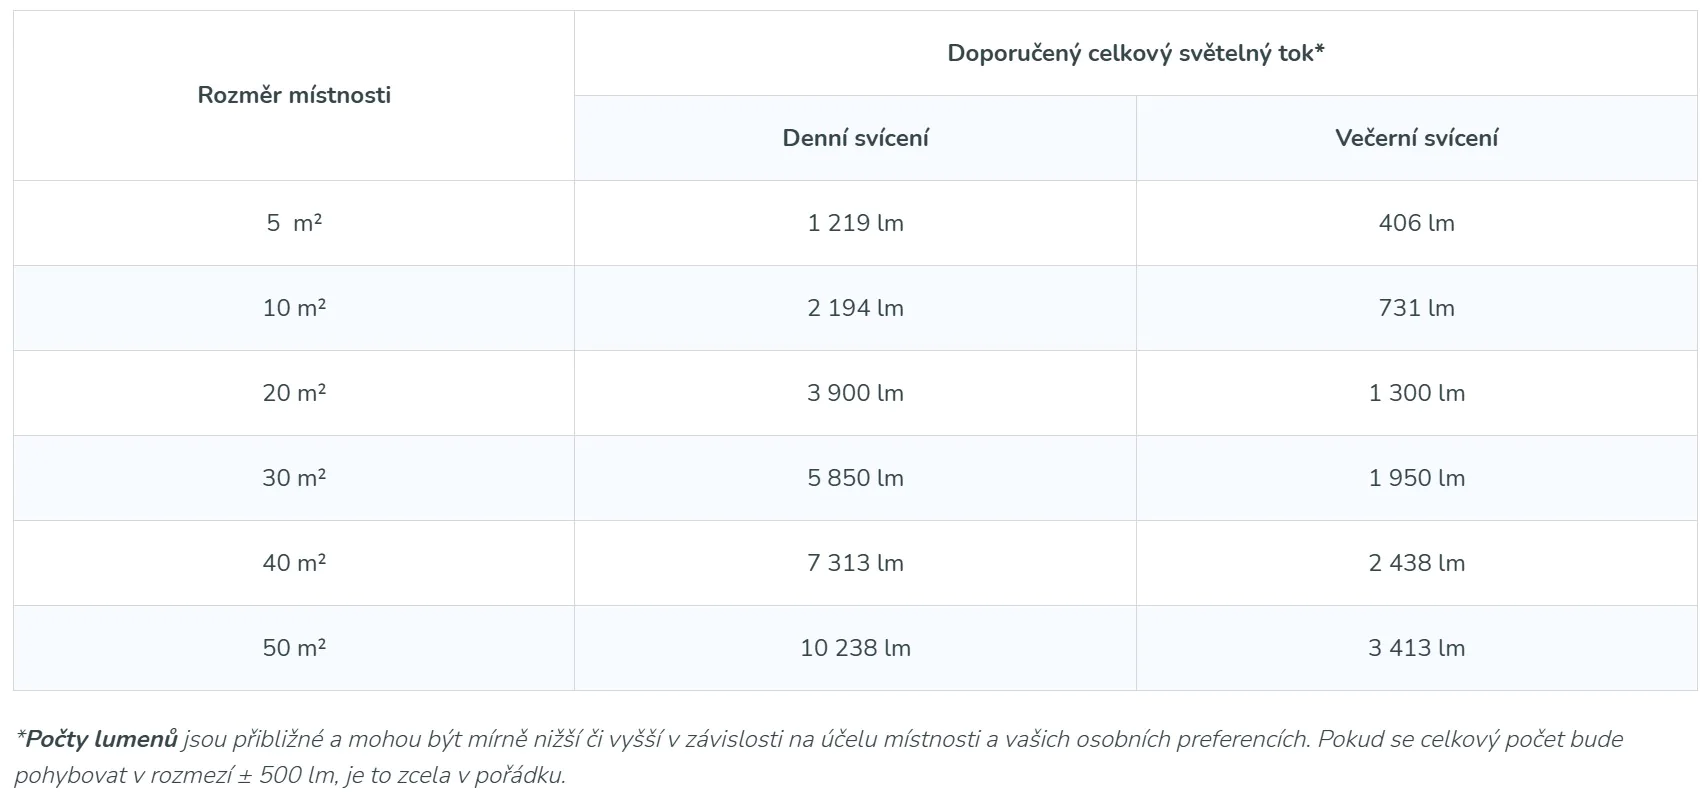Screen dimensions: 1705x805
Task: Select the 50 m² room size cell
Action: 294,648
